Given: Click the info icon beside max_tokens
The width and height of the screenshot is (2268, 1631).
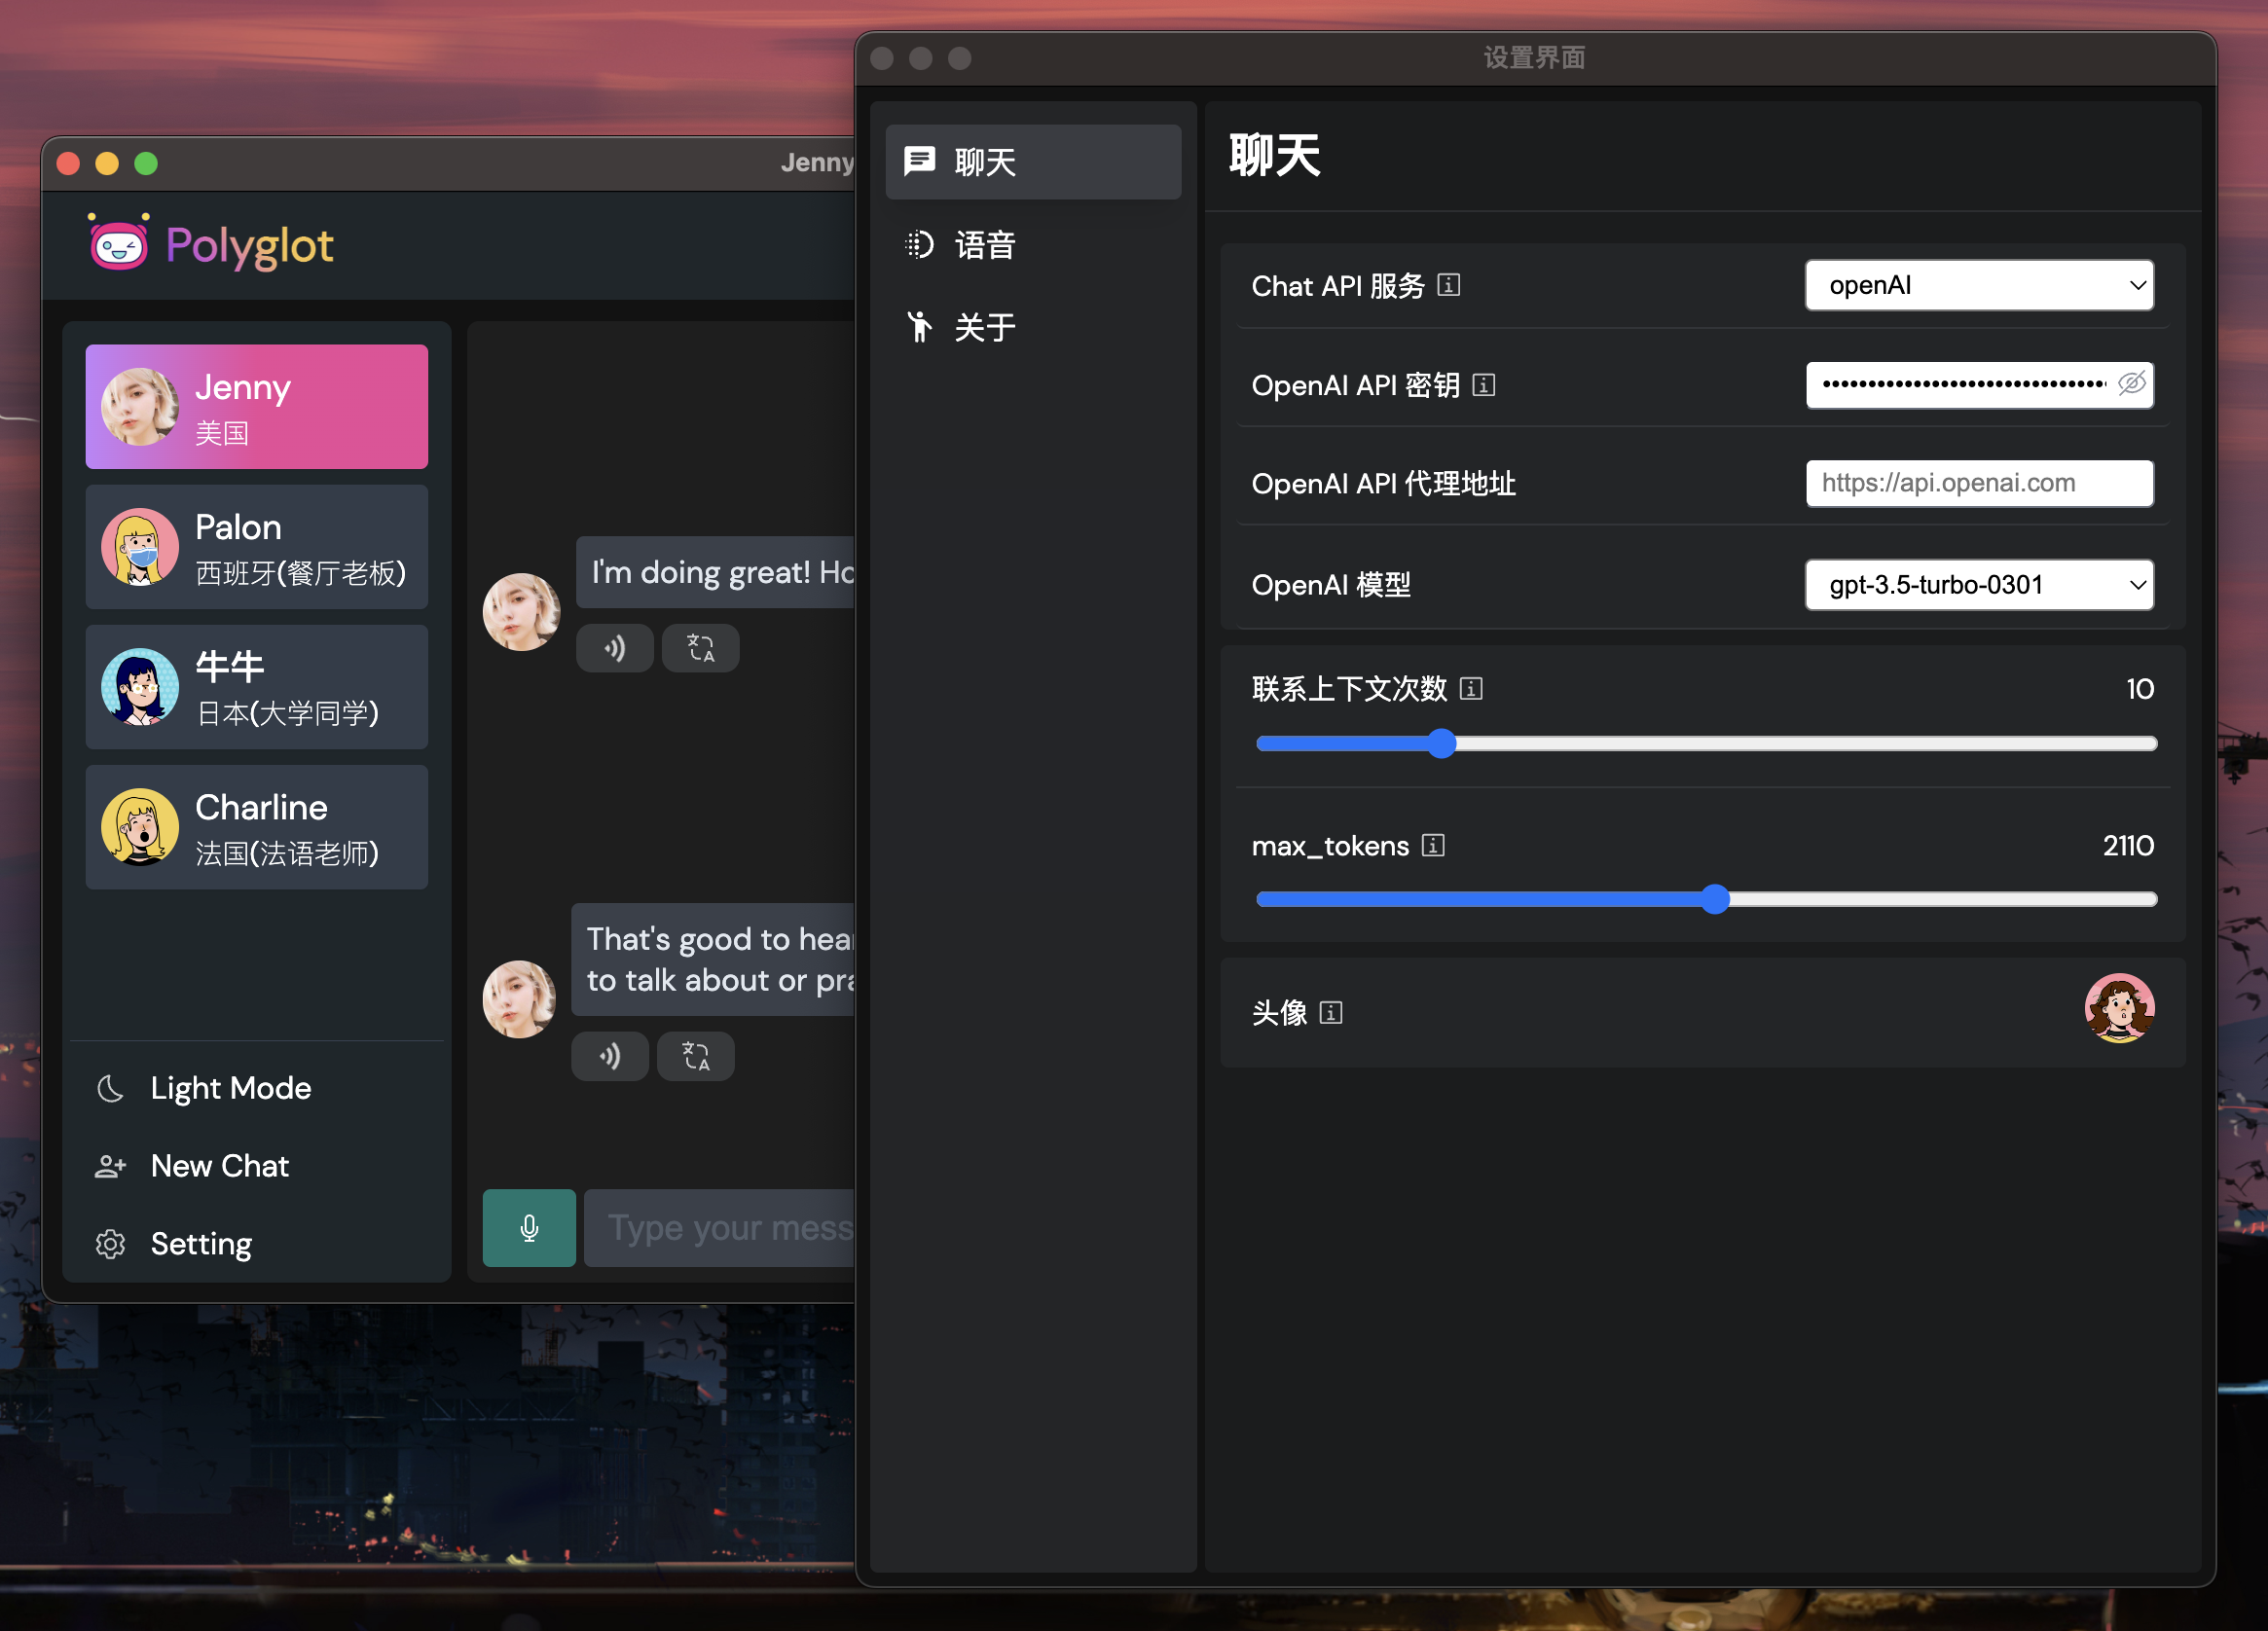Looking at the screenshot, I should 1433,846.
